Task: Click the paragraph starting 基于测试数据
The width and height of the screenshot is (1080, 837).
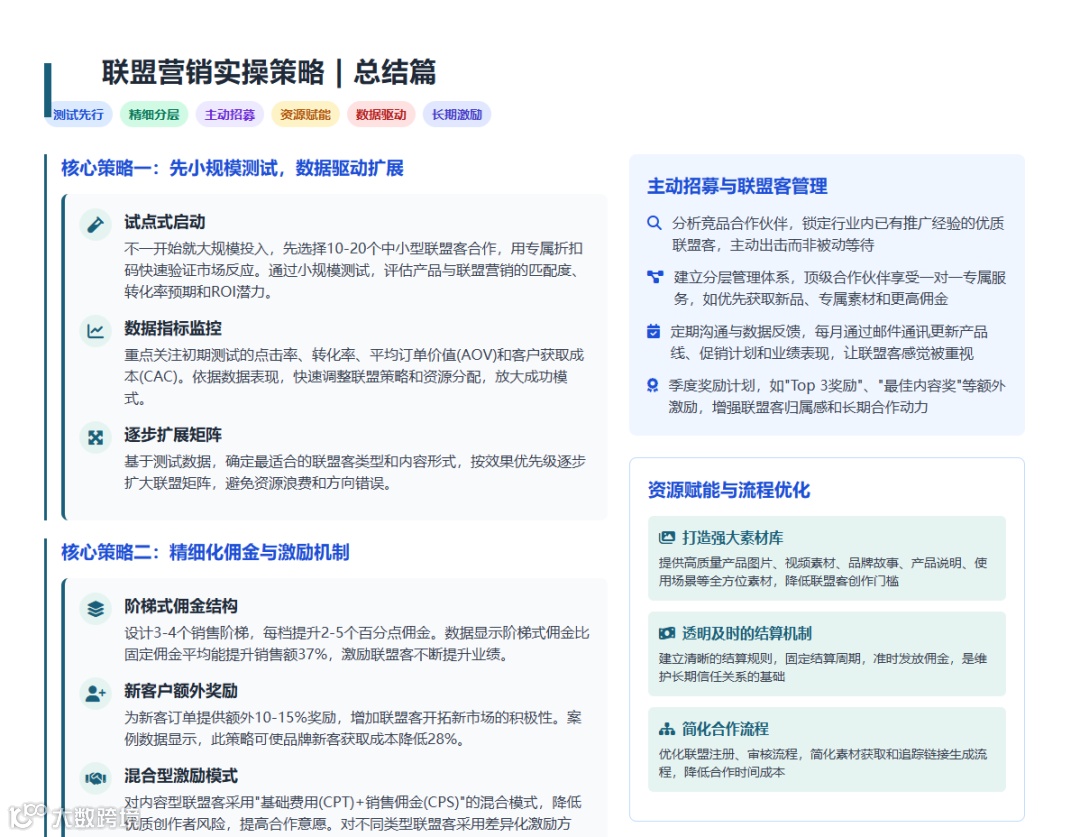Action: point(355,472)
